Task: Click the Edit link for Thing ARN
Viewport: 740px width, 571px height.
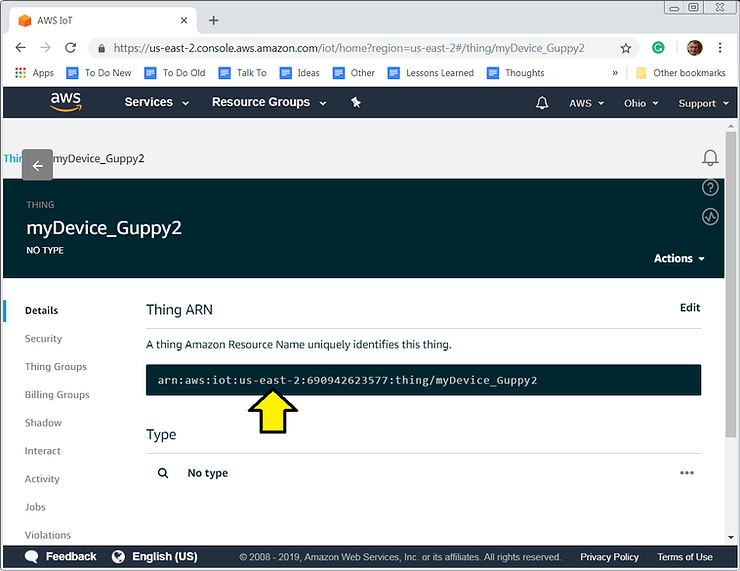Action: (x=690, y=308)
